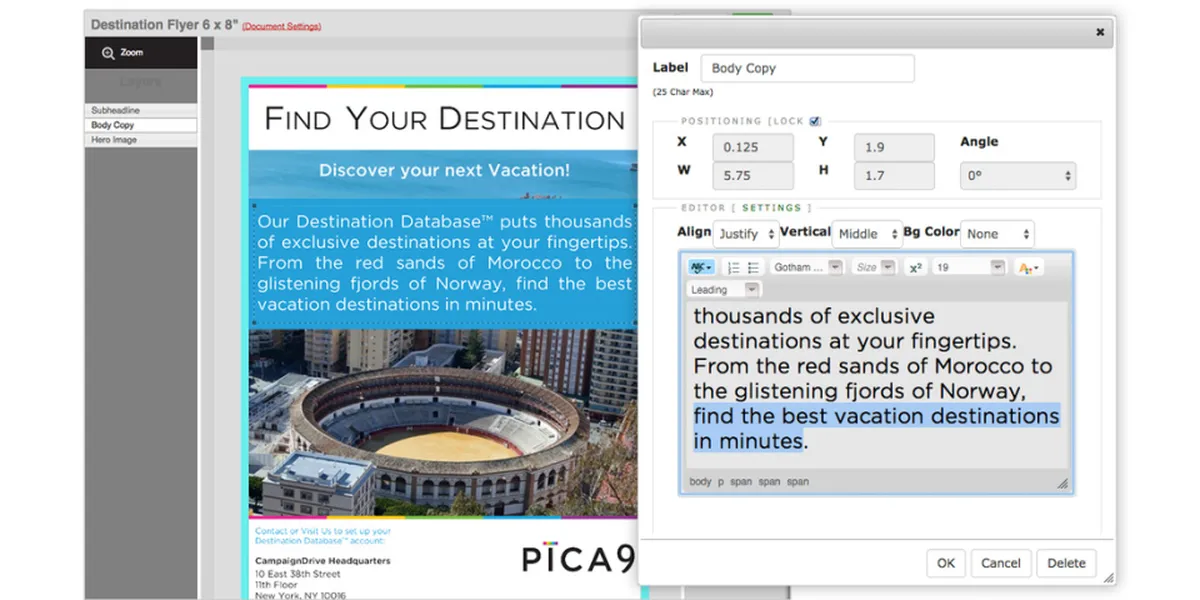Click the CampaignDrive Headquarters text
1200x600 pixels.
322,561
